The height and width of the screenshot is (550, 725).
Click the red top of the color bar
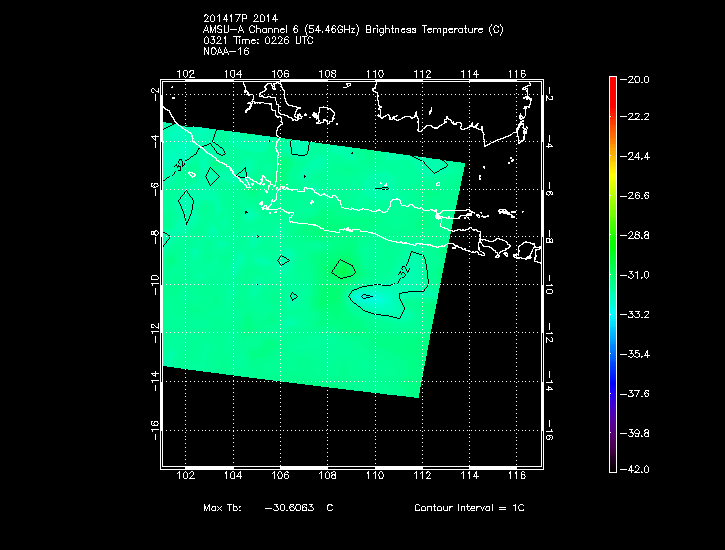612,83
